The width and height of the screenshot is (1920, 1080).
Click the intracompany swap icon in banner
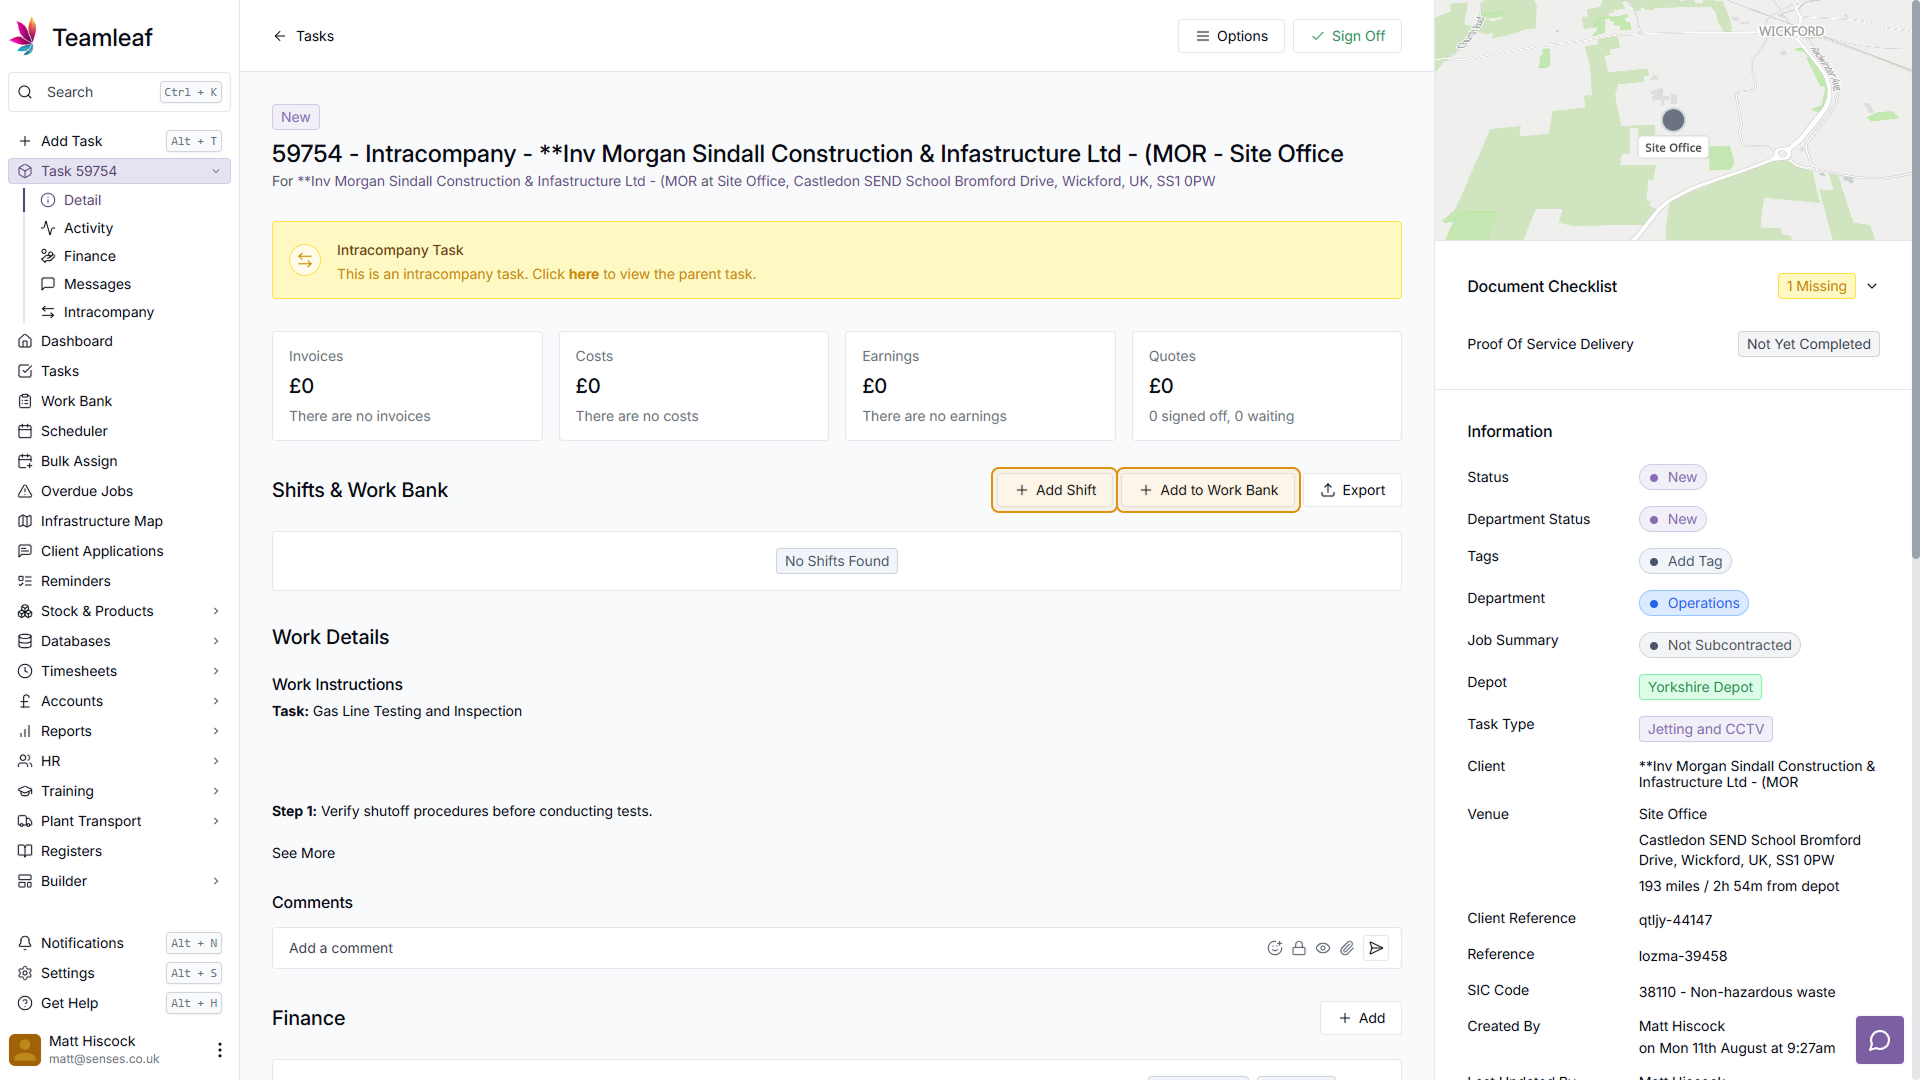click(305, 260)
